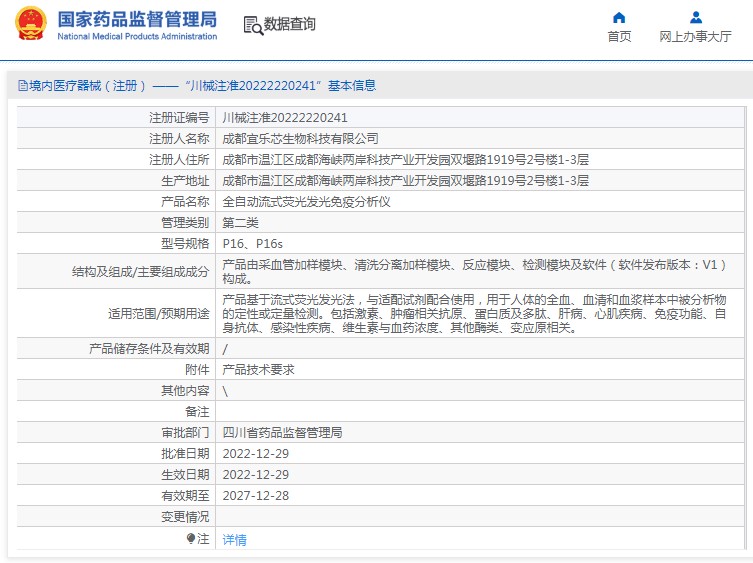753x563 pixels.
Task: Click the 数据查询 label text
Action: point(290,24)
